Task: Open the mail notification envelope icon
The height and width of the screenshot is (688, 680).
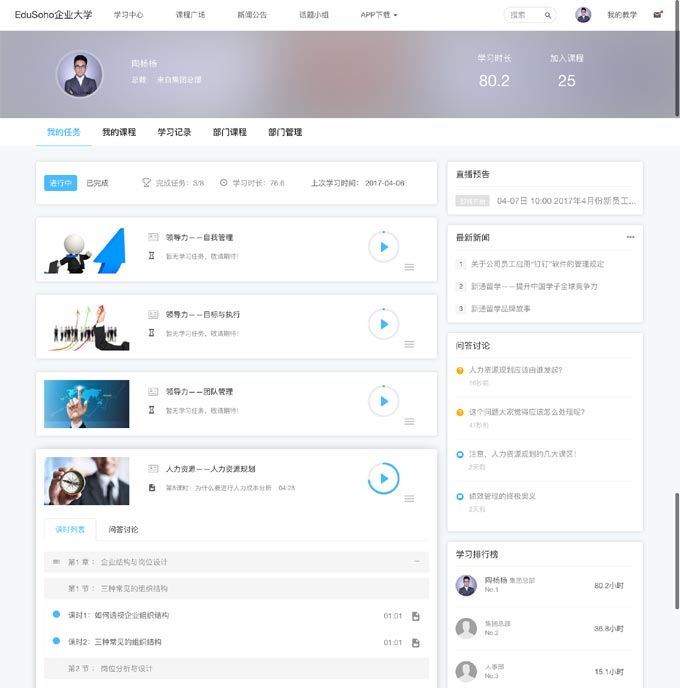Action: (x=657, y=15)
